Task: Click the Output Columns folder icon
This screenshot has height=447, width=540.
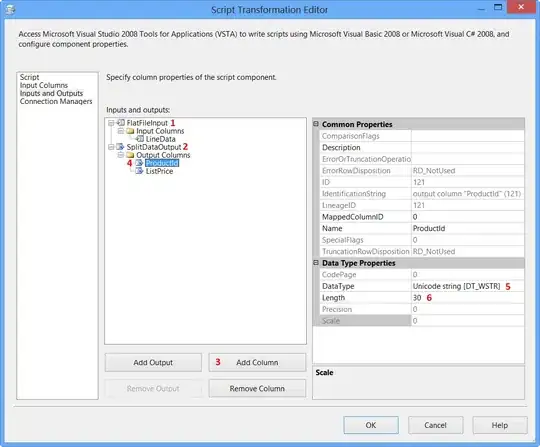Action: click(130, 155)
